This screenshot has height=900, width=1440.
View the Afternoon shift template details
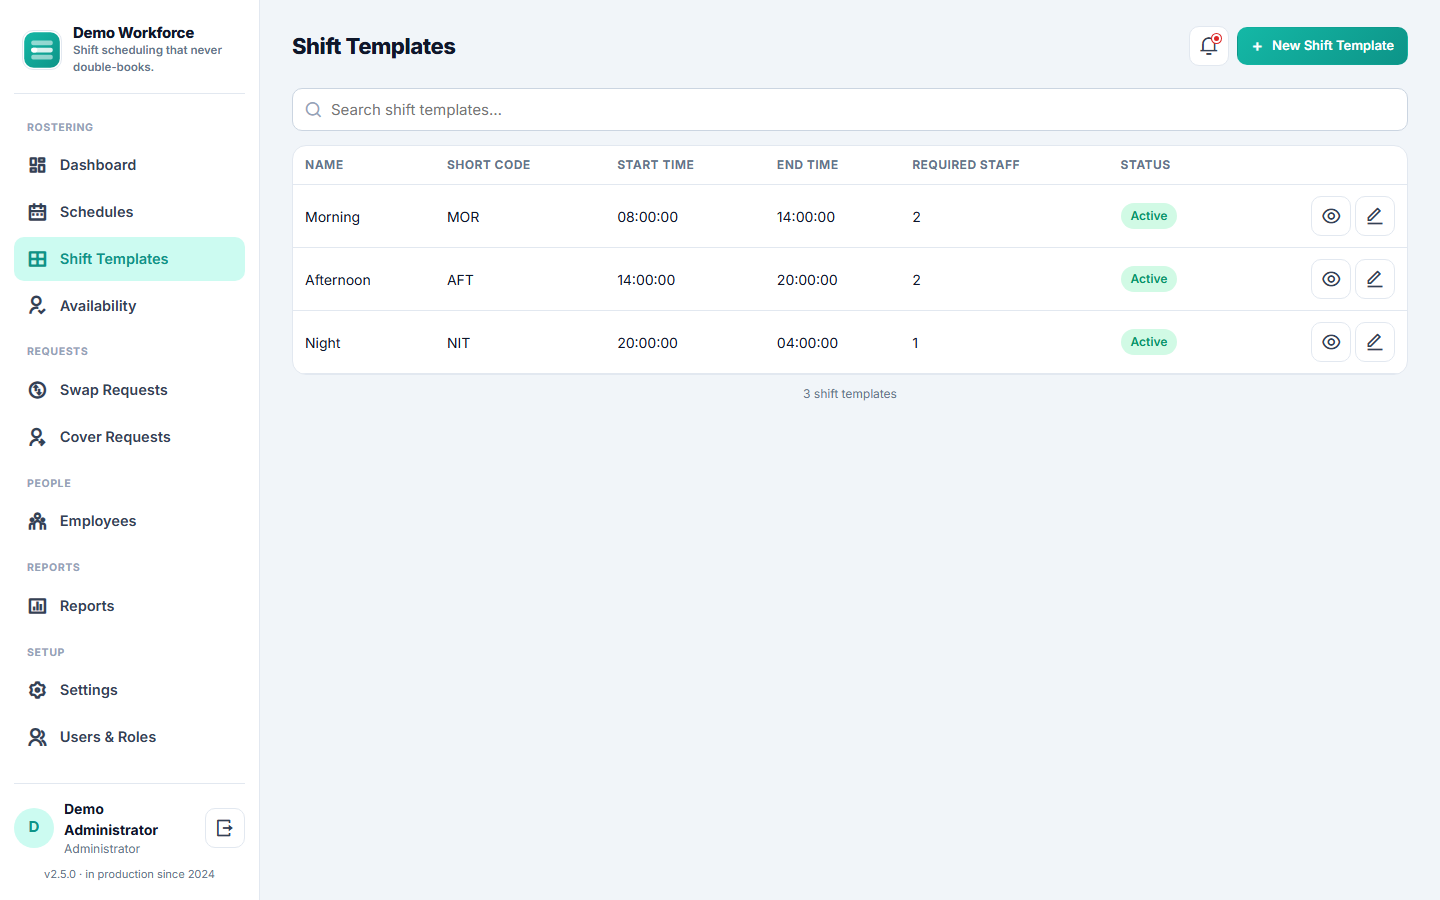[x=1331, y=279]
